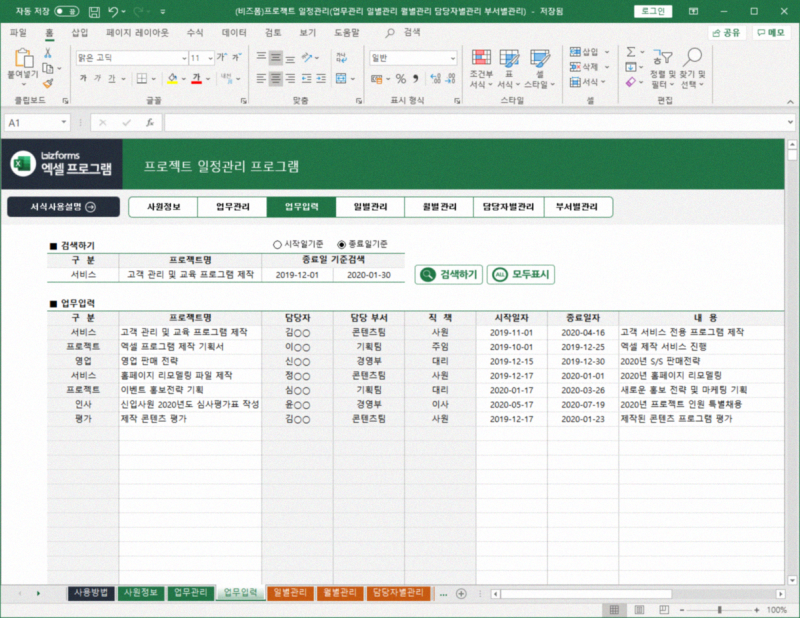Viewport: 800px width, 618px height.
Task: Click the Increase Decimal icon
Action: tap(435, 79)
